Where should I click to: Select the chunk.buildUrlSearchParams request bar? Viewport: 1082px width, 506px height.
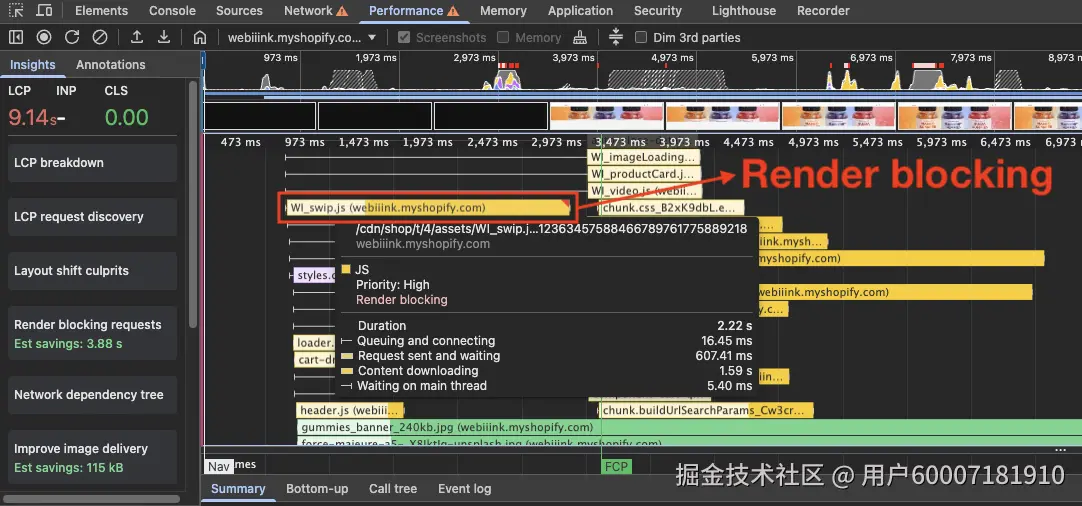pos(706,411)
